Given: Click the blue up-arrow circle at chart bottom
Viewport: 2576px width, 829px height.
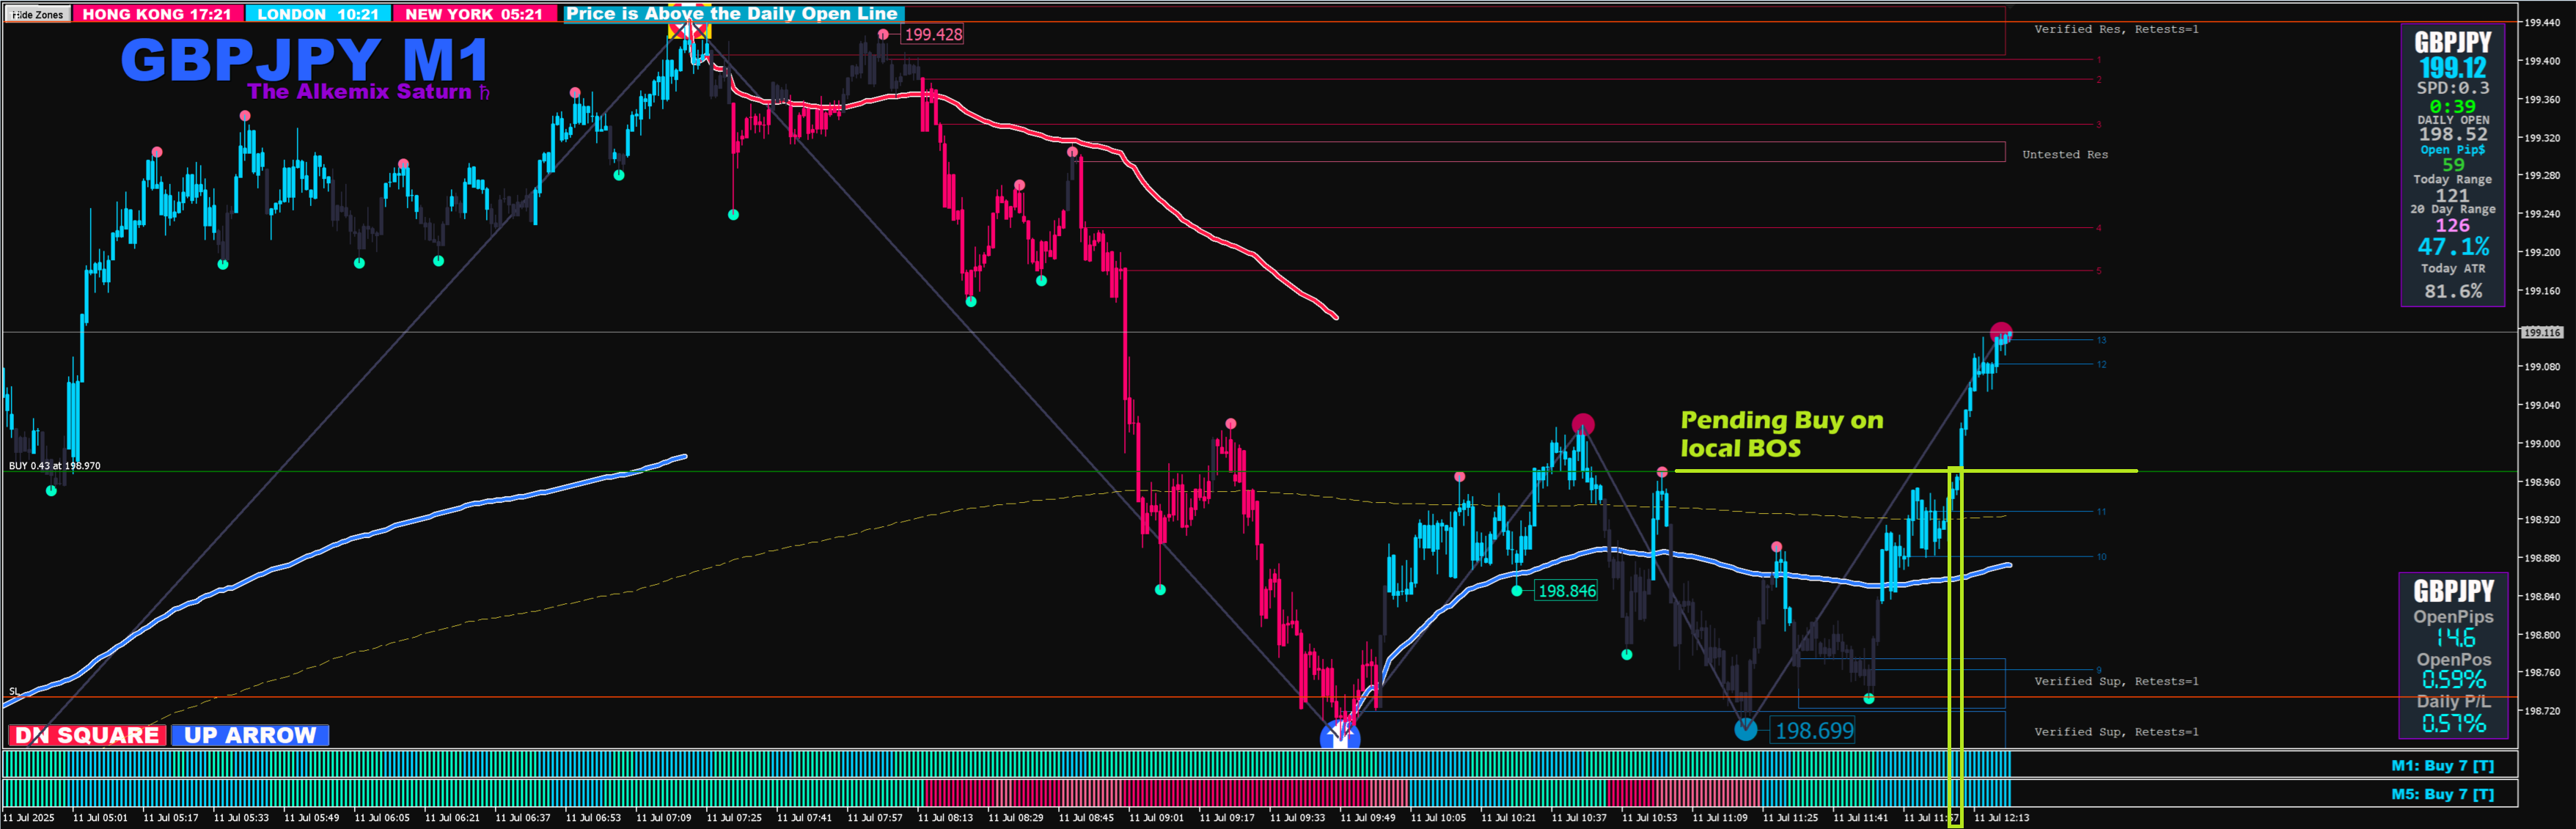Looking at the screenshot, I should (1340, 737).
